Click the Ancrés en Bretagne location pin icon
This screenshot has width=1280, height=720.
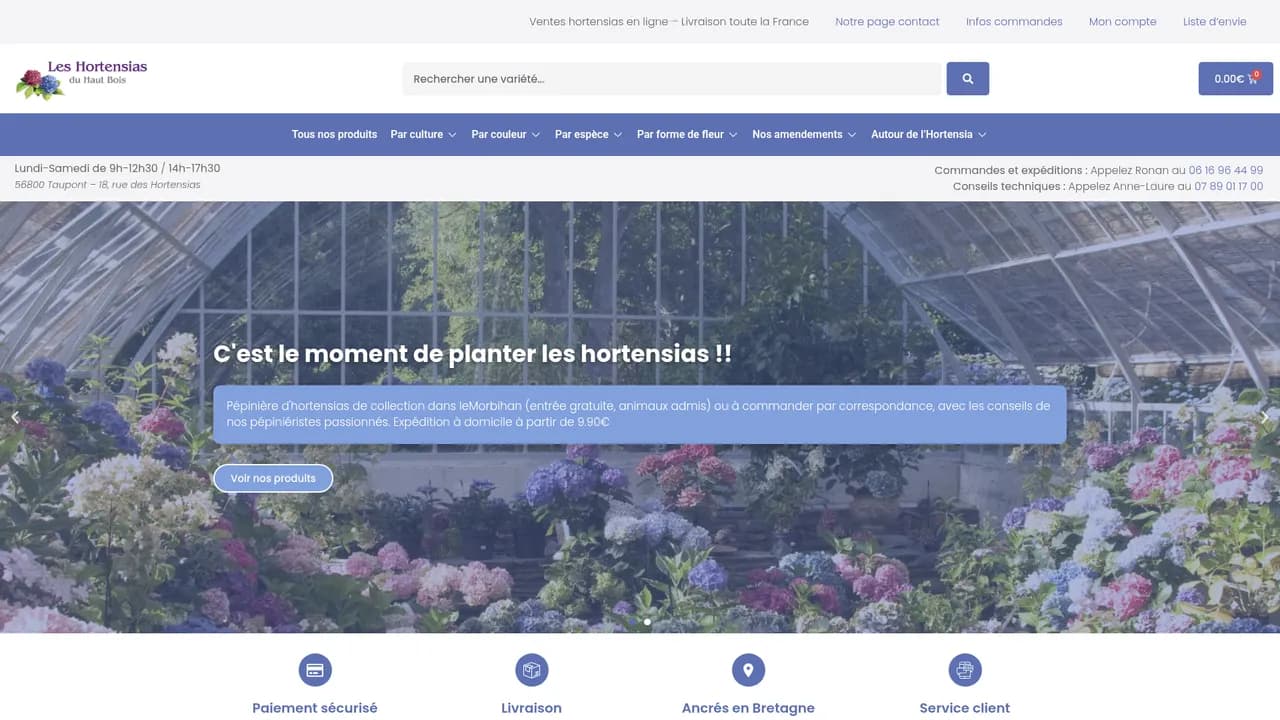748,670
